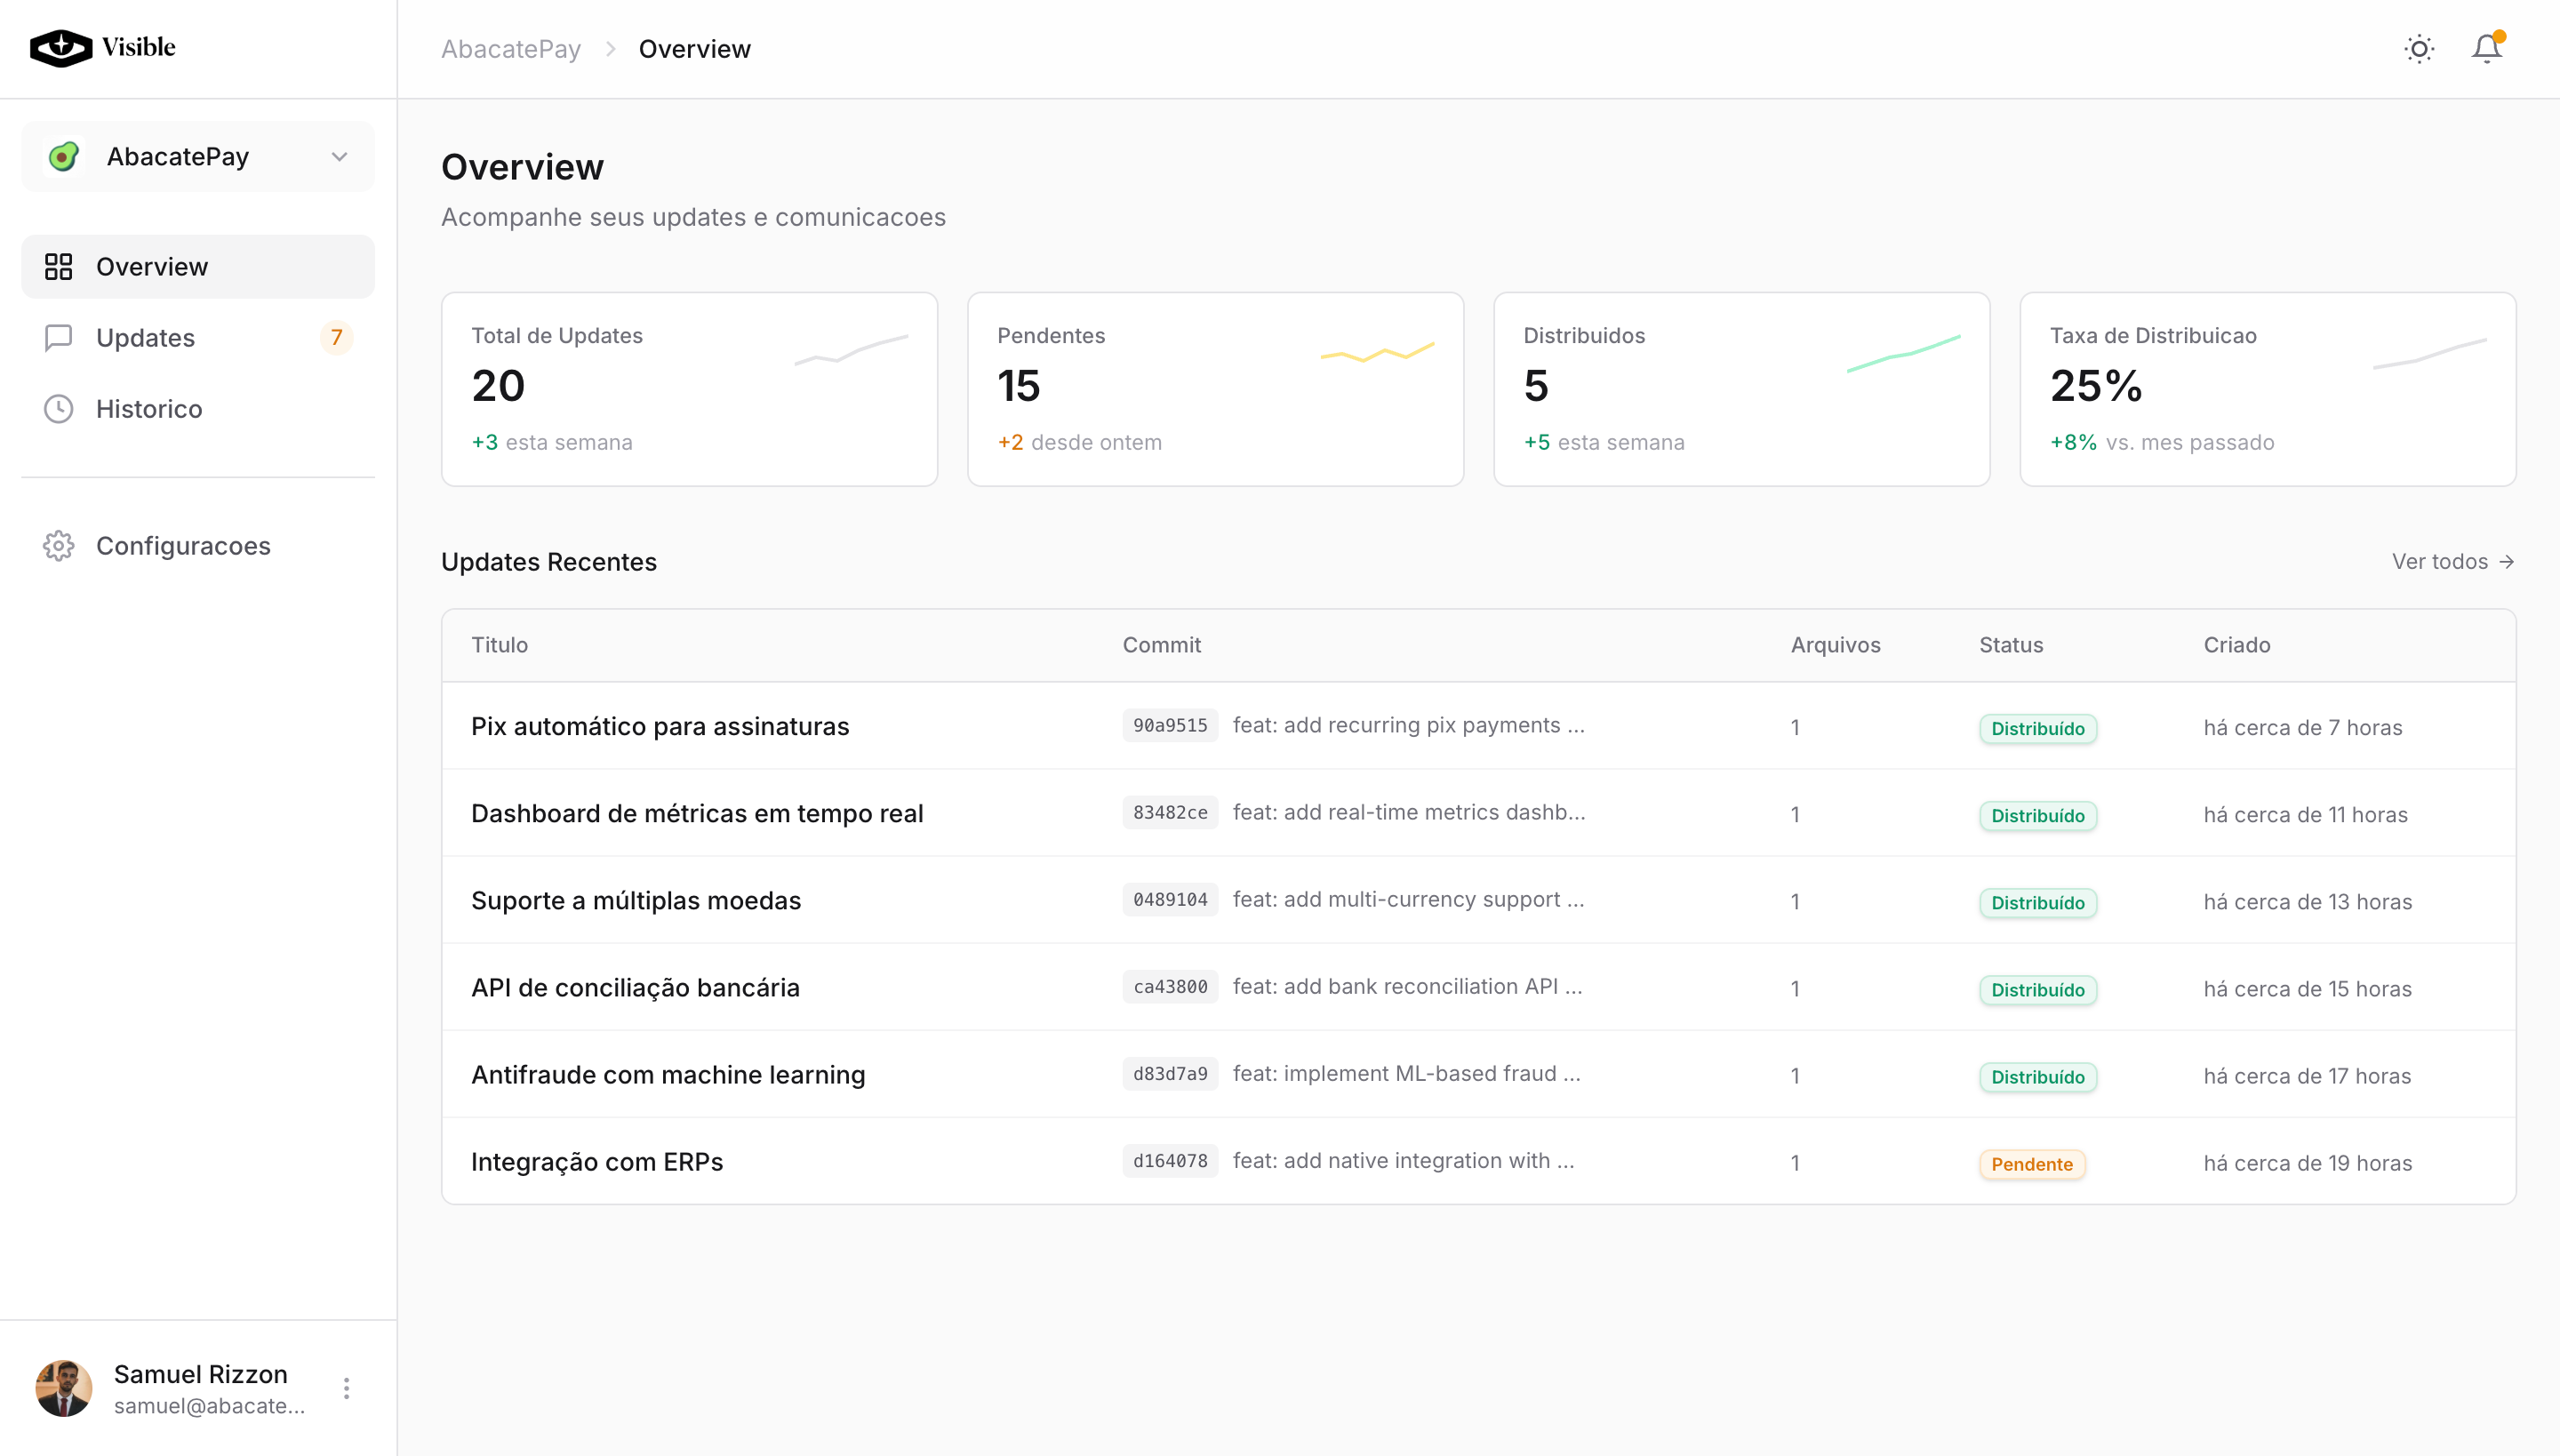Image resolution: width=2560 pixels, height=1456 pixels.
Task: Select the Pendentes stat card
Action: click(x=1215, y=389)
